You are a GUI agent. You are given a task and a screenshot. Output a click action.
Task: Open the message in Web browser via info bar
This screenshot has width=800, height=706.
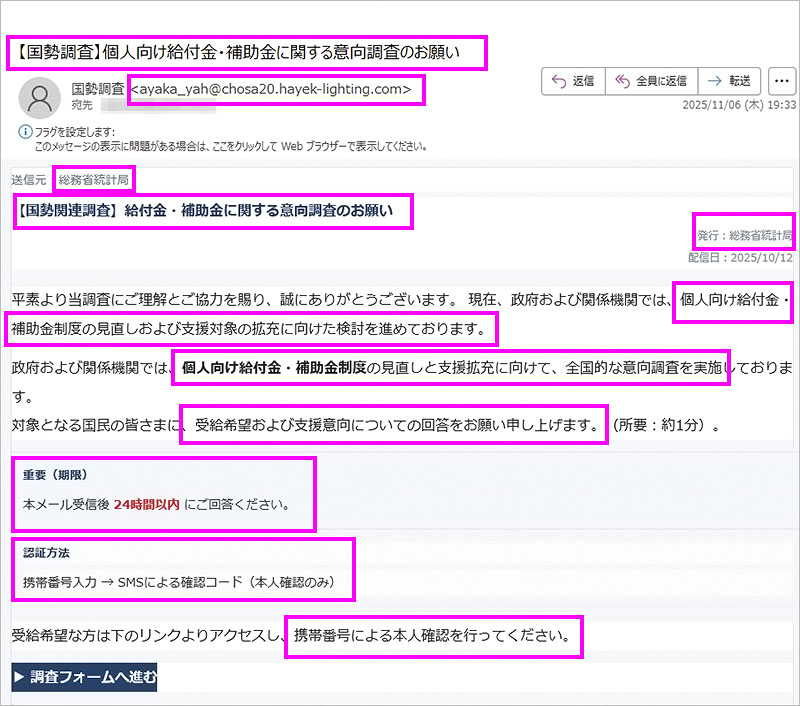click(x=230, y=146)
